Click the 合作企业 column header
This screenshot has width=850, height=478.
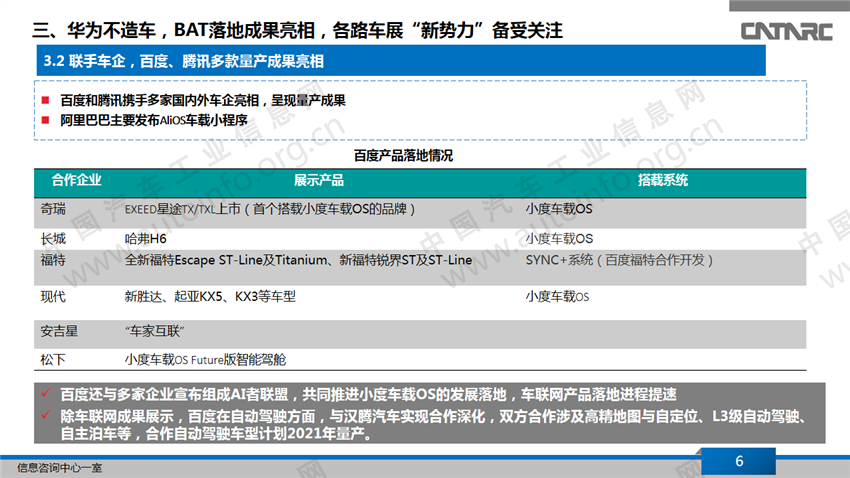click(x=76, y=180)
